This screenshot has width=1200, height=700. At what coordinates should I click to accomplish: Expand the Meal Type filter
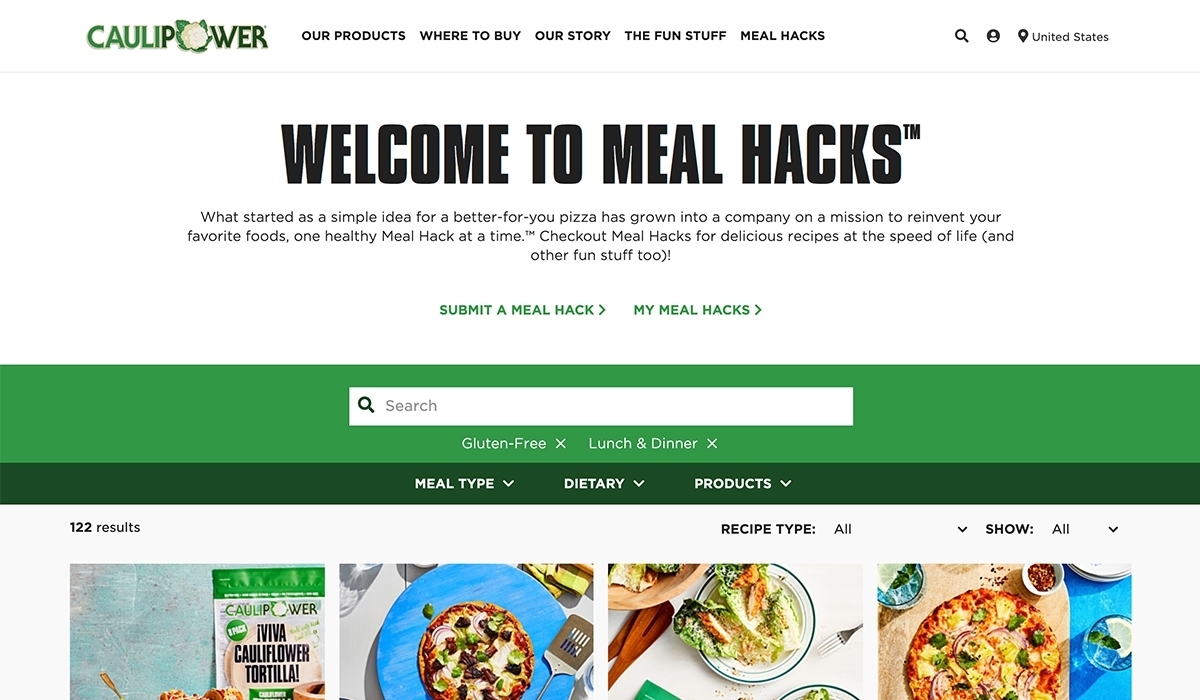coord(464,483)
